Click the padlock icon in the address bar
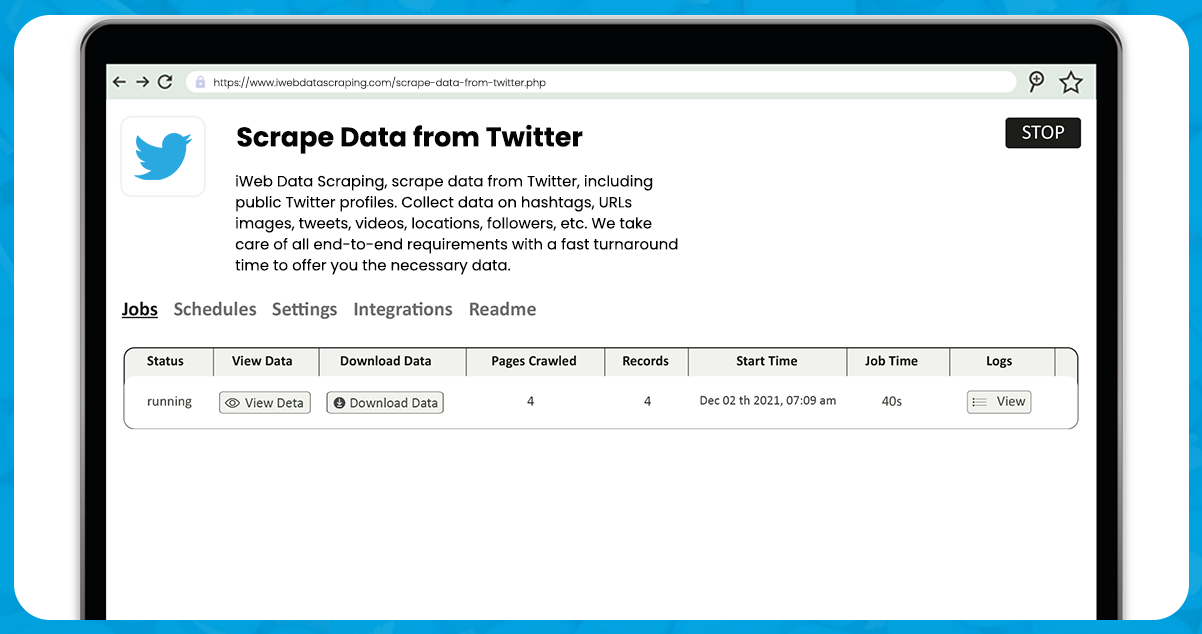This screenshot has width=1202, height=634. point(200,82)
